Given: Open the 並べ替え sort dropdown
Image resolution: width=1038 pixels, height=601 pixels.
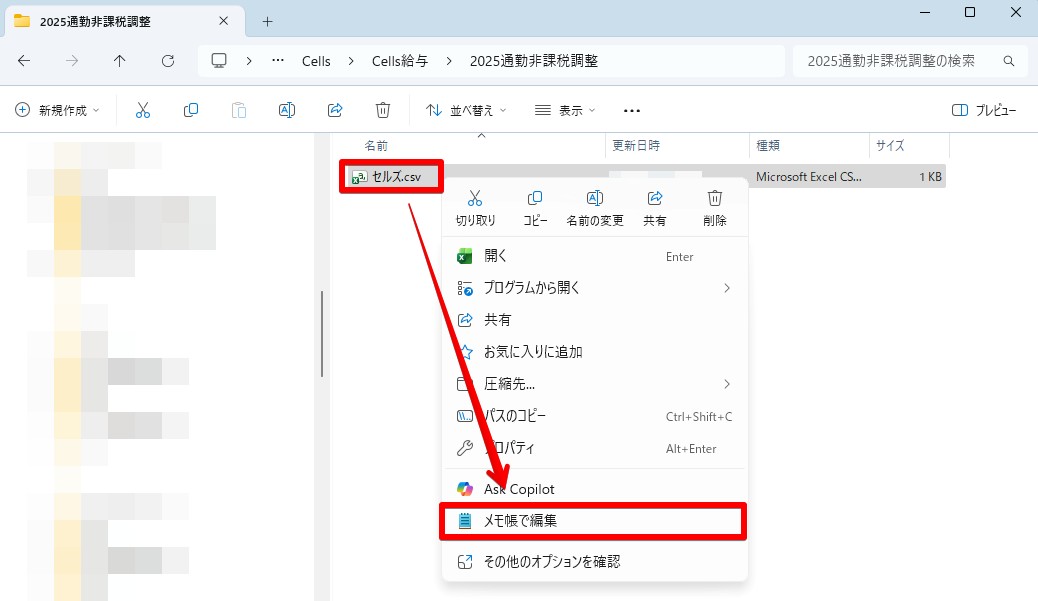Looking at the screenshot, I should 466,110.
